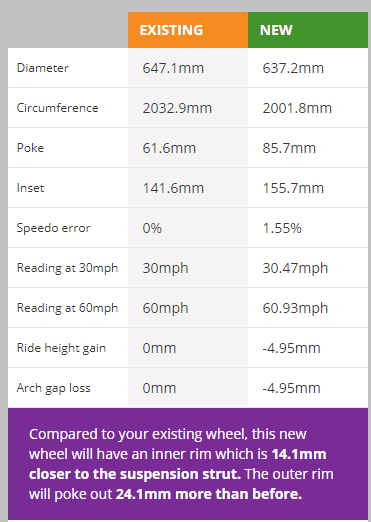
Task: Click the existing inset value 141.6mm
Action: tap(173, 188)
